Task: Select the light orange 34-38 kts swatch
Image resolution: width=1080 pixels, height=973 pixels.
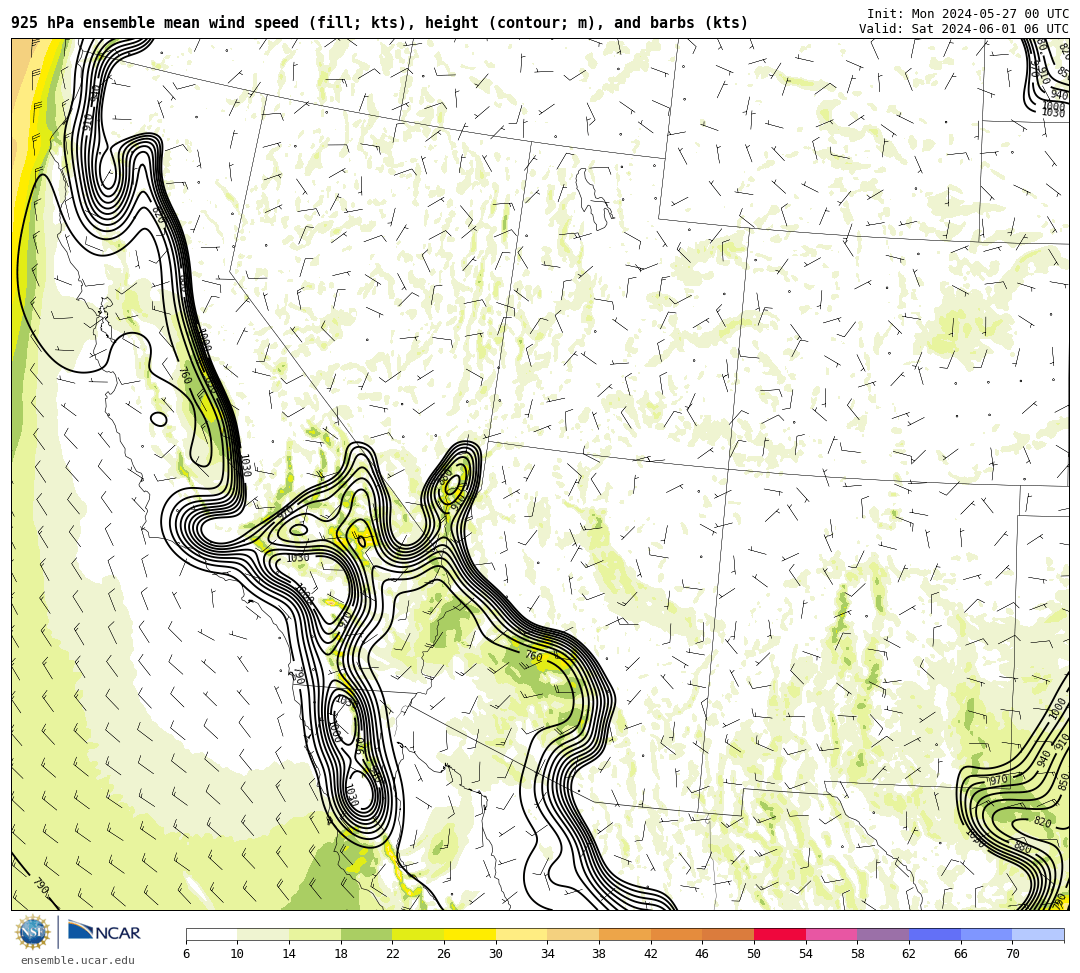Action: pos(573,935)
